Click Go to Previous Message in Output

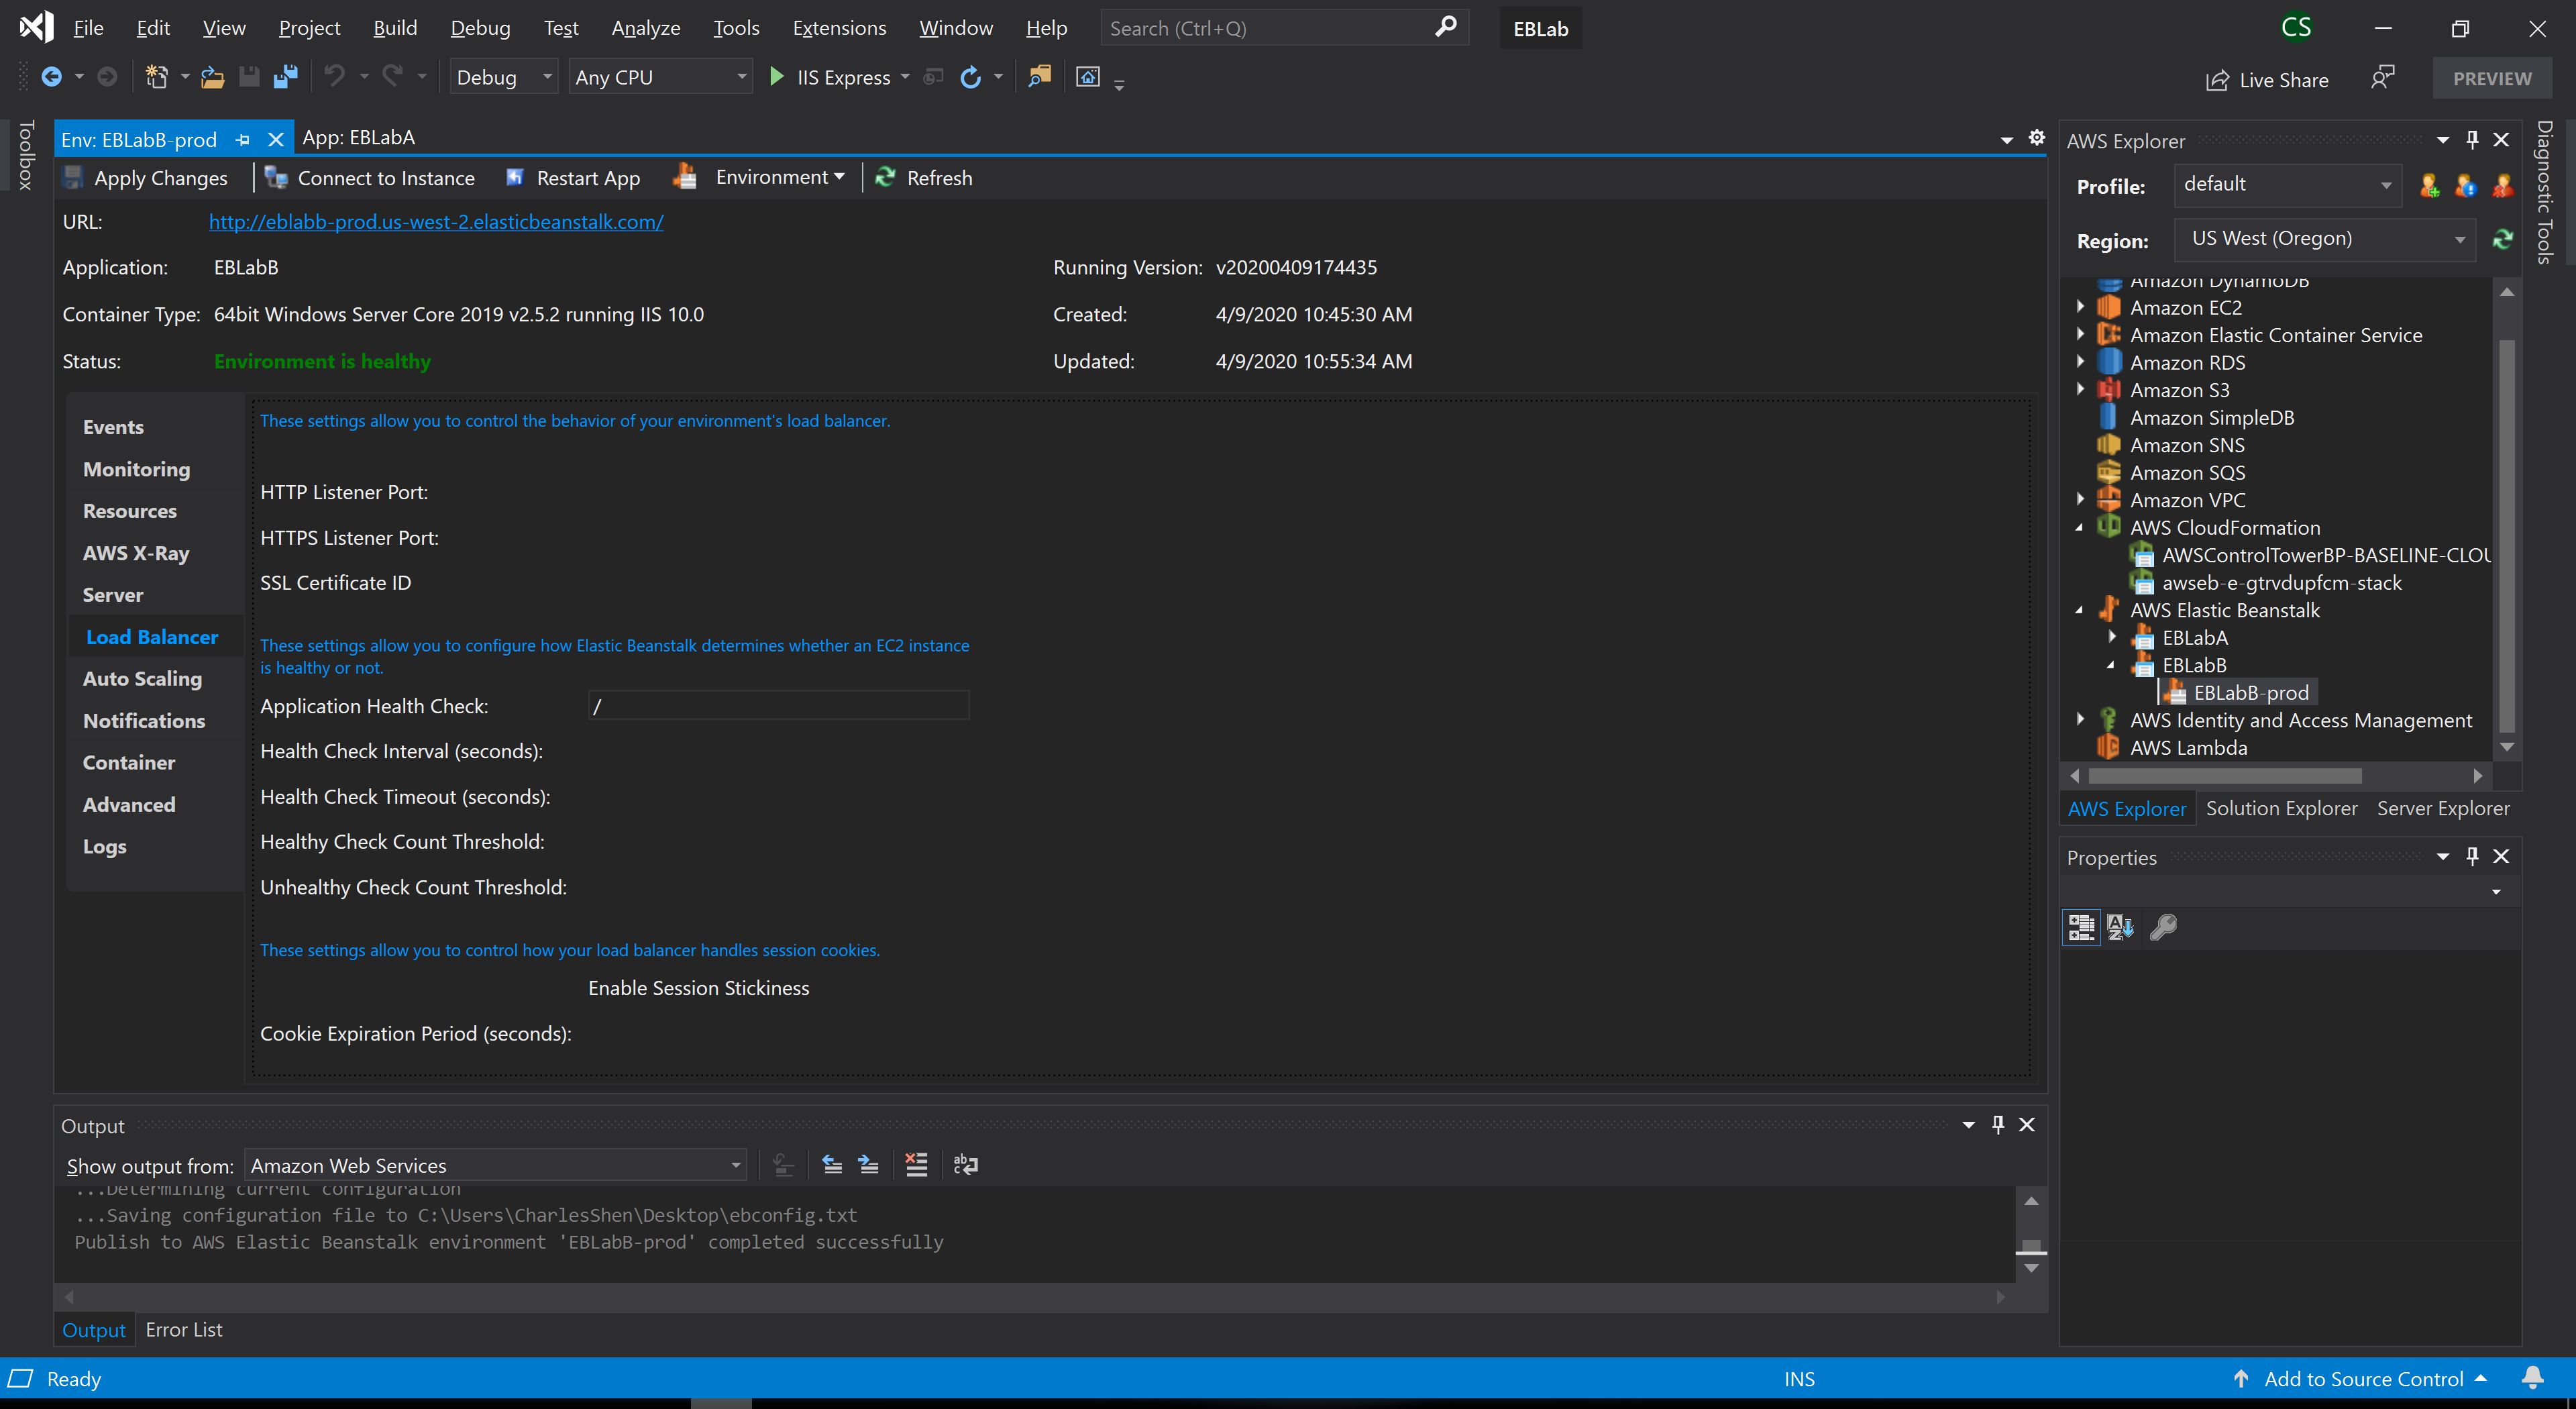832,1164
